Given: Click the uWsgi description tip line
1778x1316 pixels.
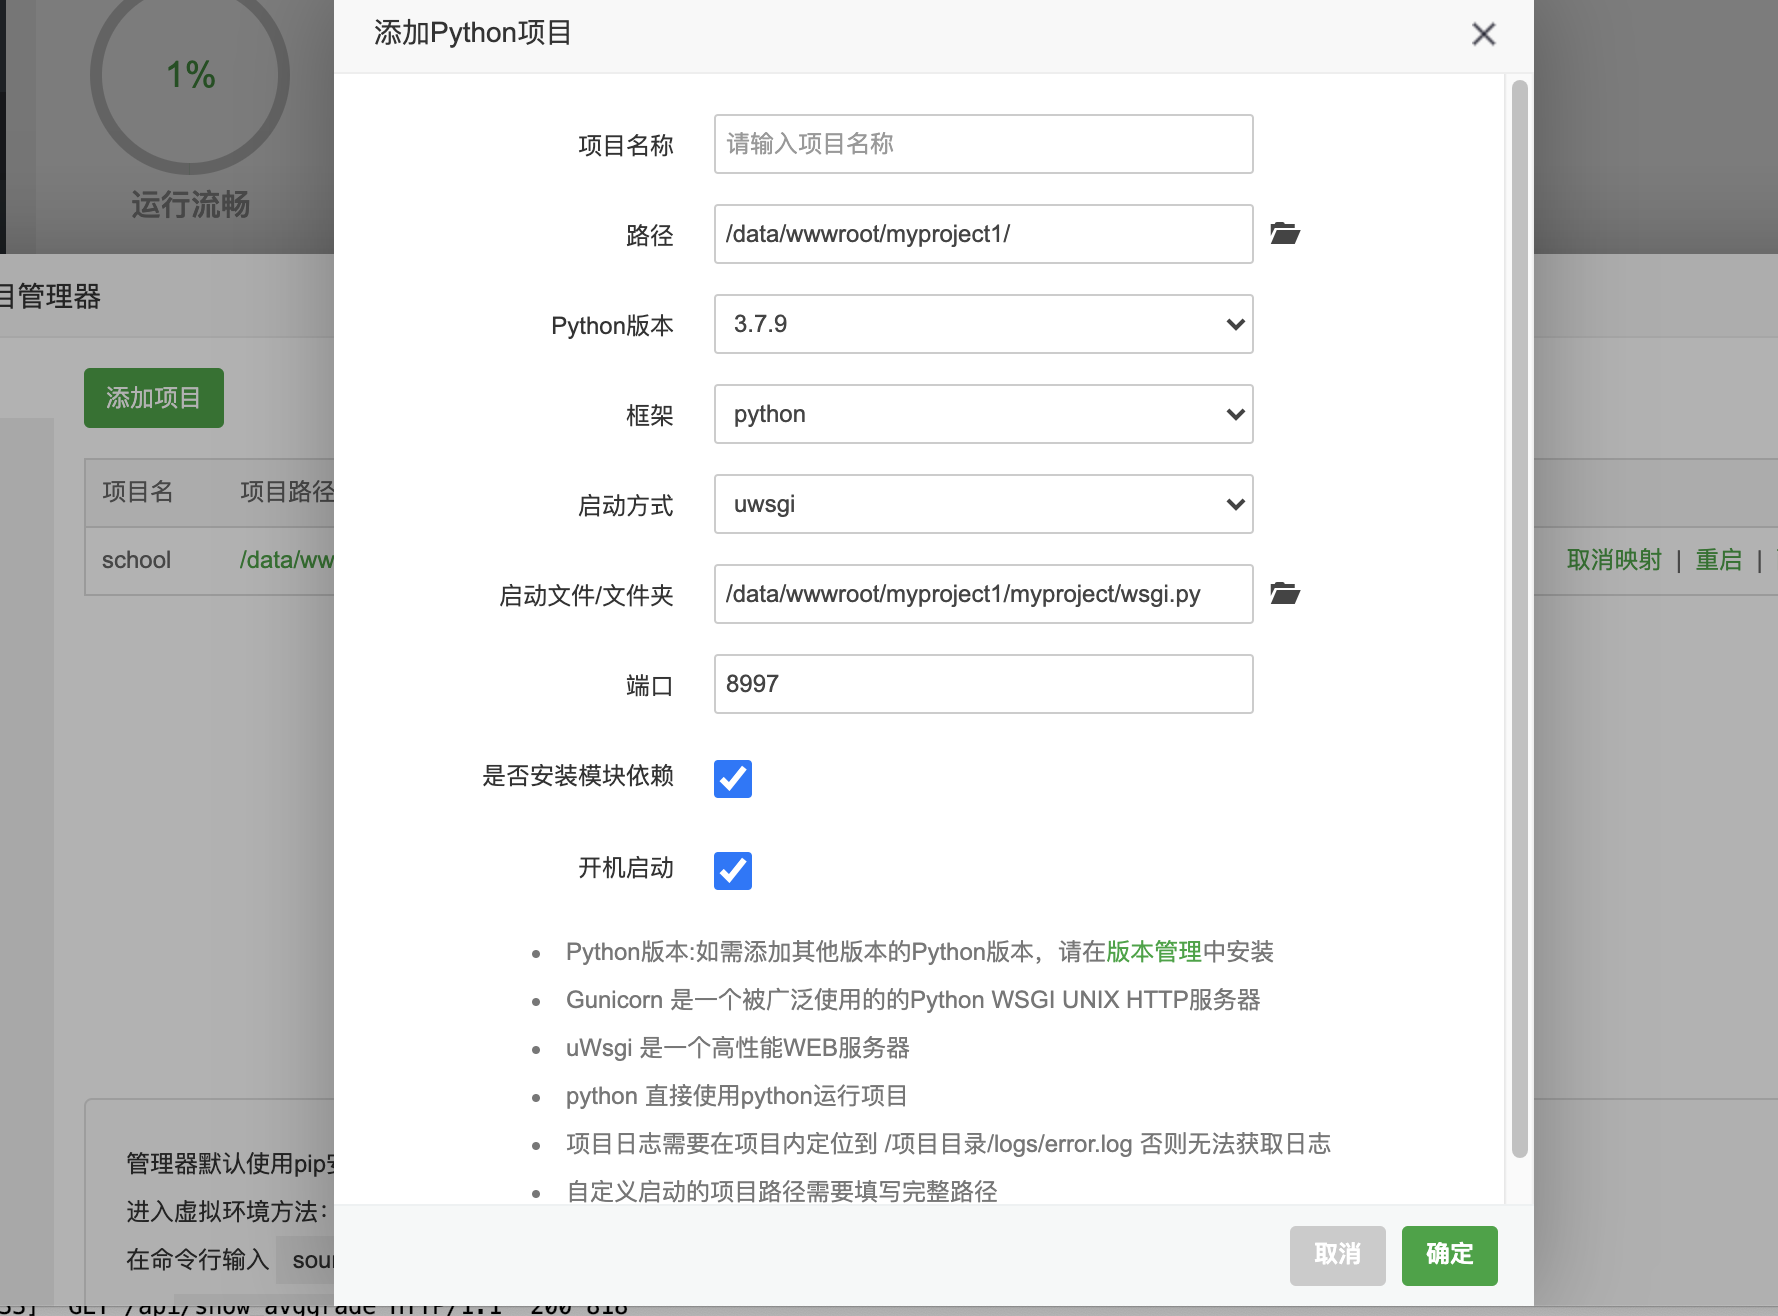Looking at the screenshot, I should tap(738, 1048).
